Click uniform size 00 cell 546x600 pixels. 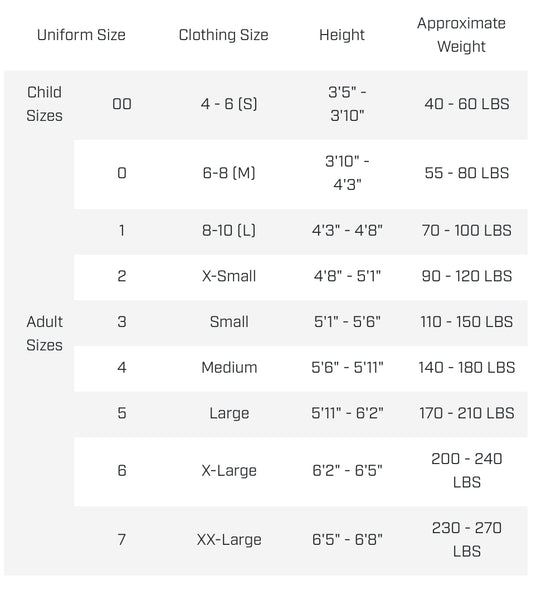[122, 104]
